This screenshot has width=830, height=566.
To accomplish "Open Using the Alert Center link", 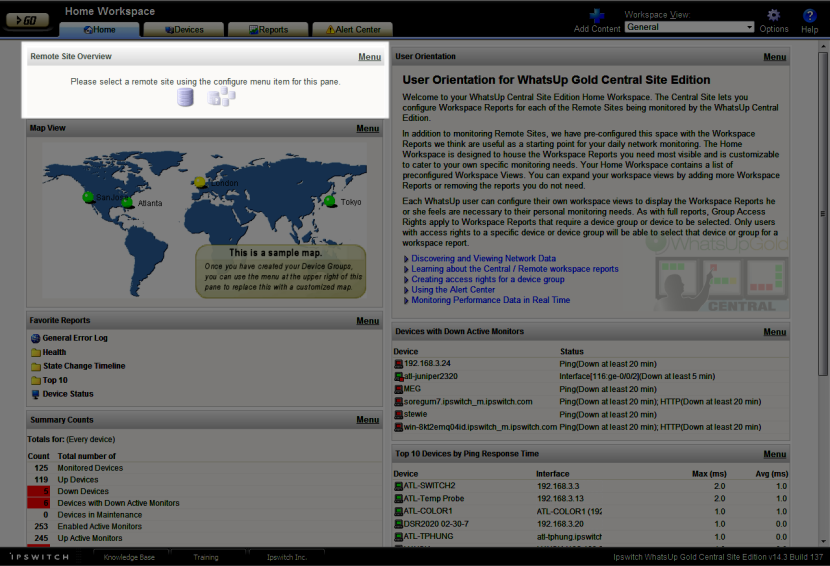I will click(453, 290).
